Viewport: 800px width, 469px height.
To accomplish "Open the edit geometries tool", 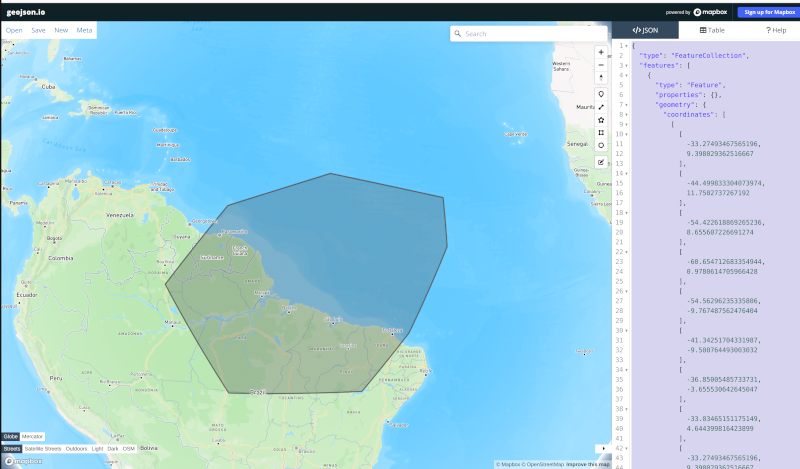I will [x=601, y=162].
